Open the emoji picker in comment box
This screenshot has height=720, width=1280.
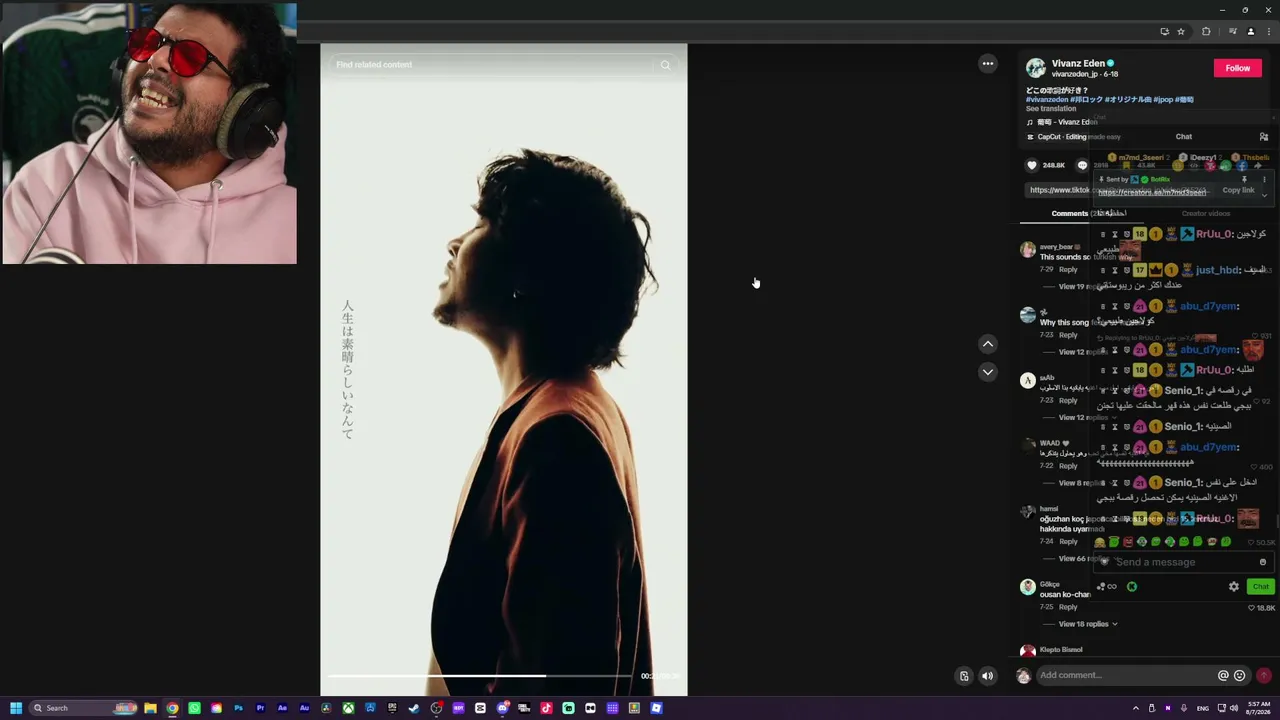coord(1240,676)
